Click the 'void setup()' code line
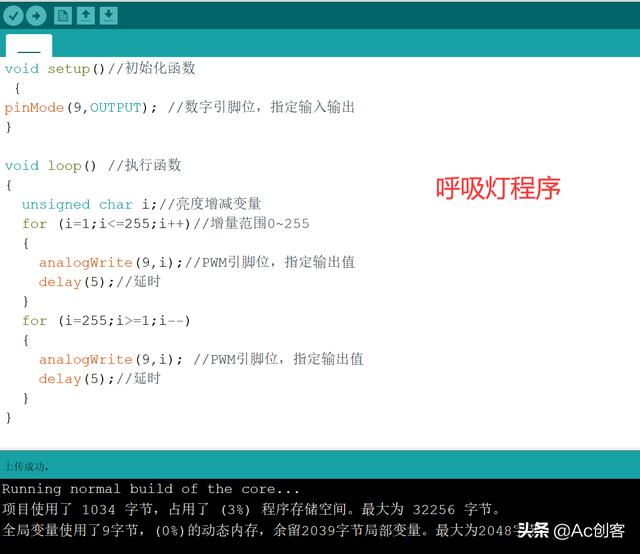Viewport: 640px width, 554px height. click(x=100, y=68)
